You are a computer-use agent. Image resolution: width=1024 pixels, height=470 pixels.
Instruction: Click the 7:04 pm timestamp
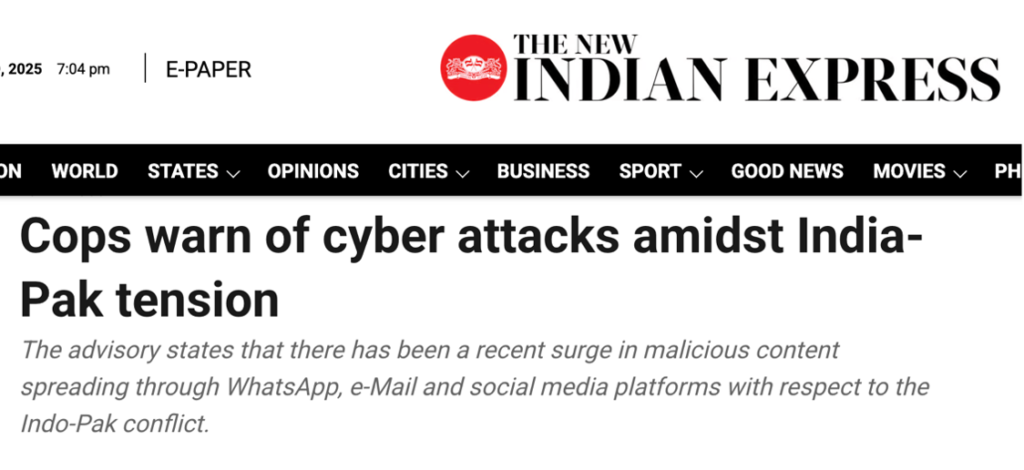(x=83, y=69)
